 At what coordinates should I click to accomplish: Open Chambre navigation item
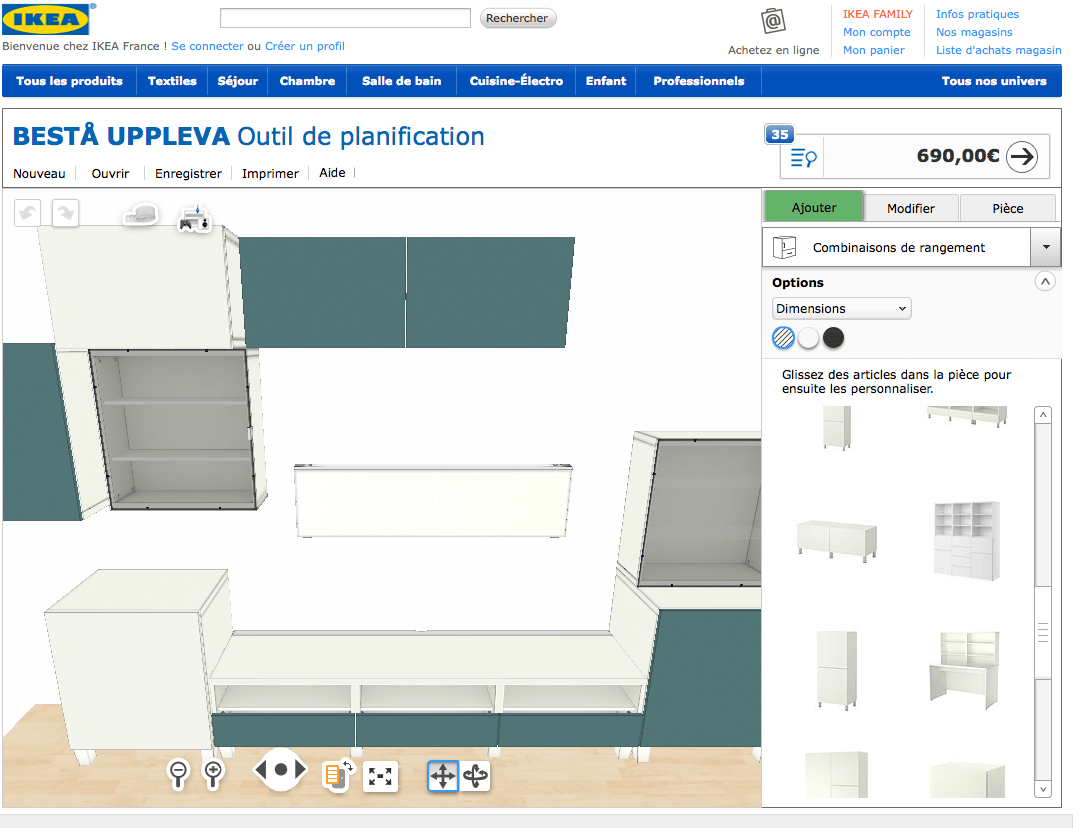coord(307,81)
